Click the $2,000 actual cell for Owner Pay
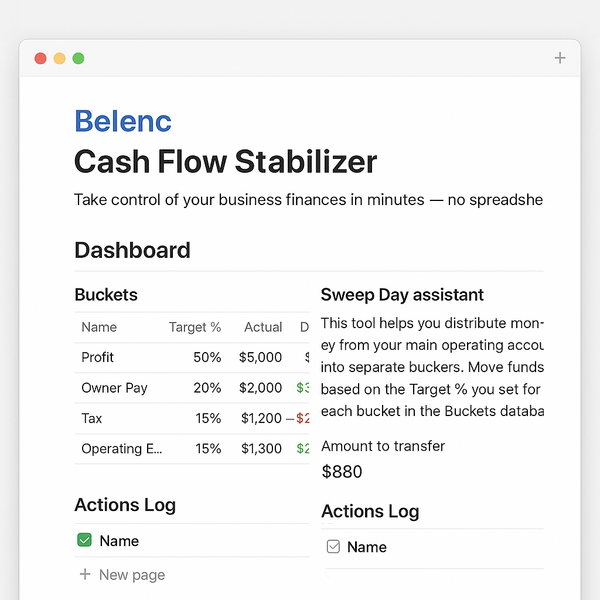Screen dimensions: 600x600 pos(260,388)
